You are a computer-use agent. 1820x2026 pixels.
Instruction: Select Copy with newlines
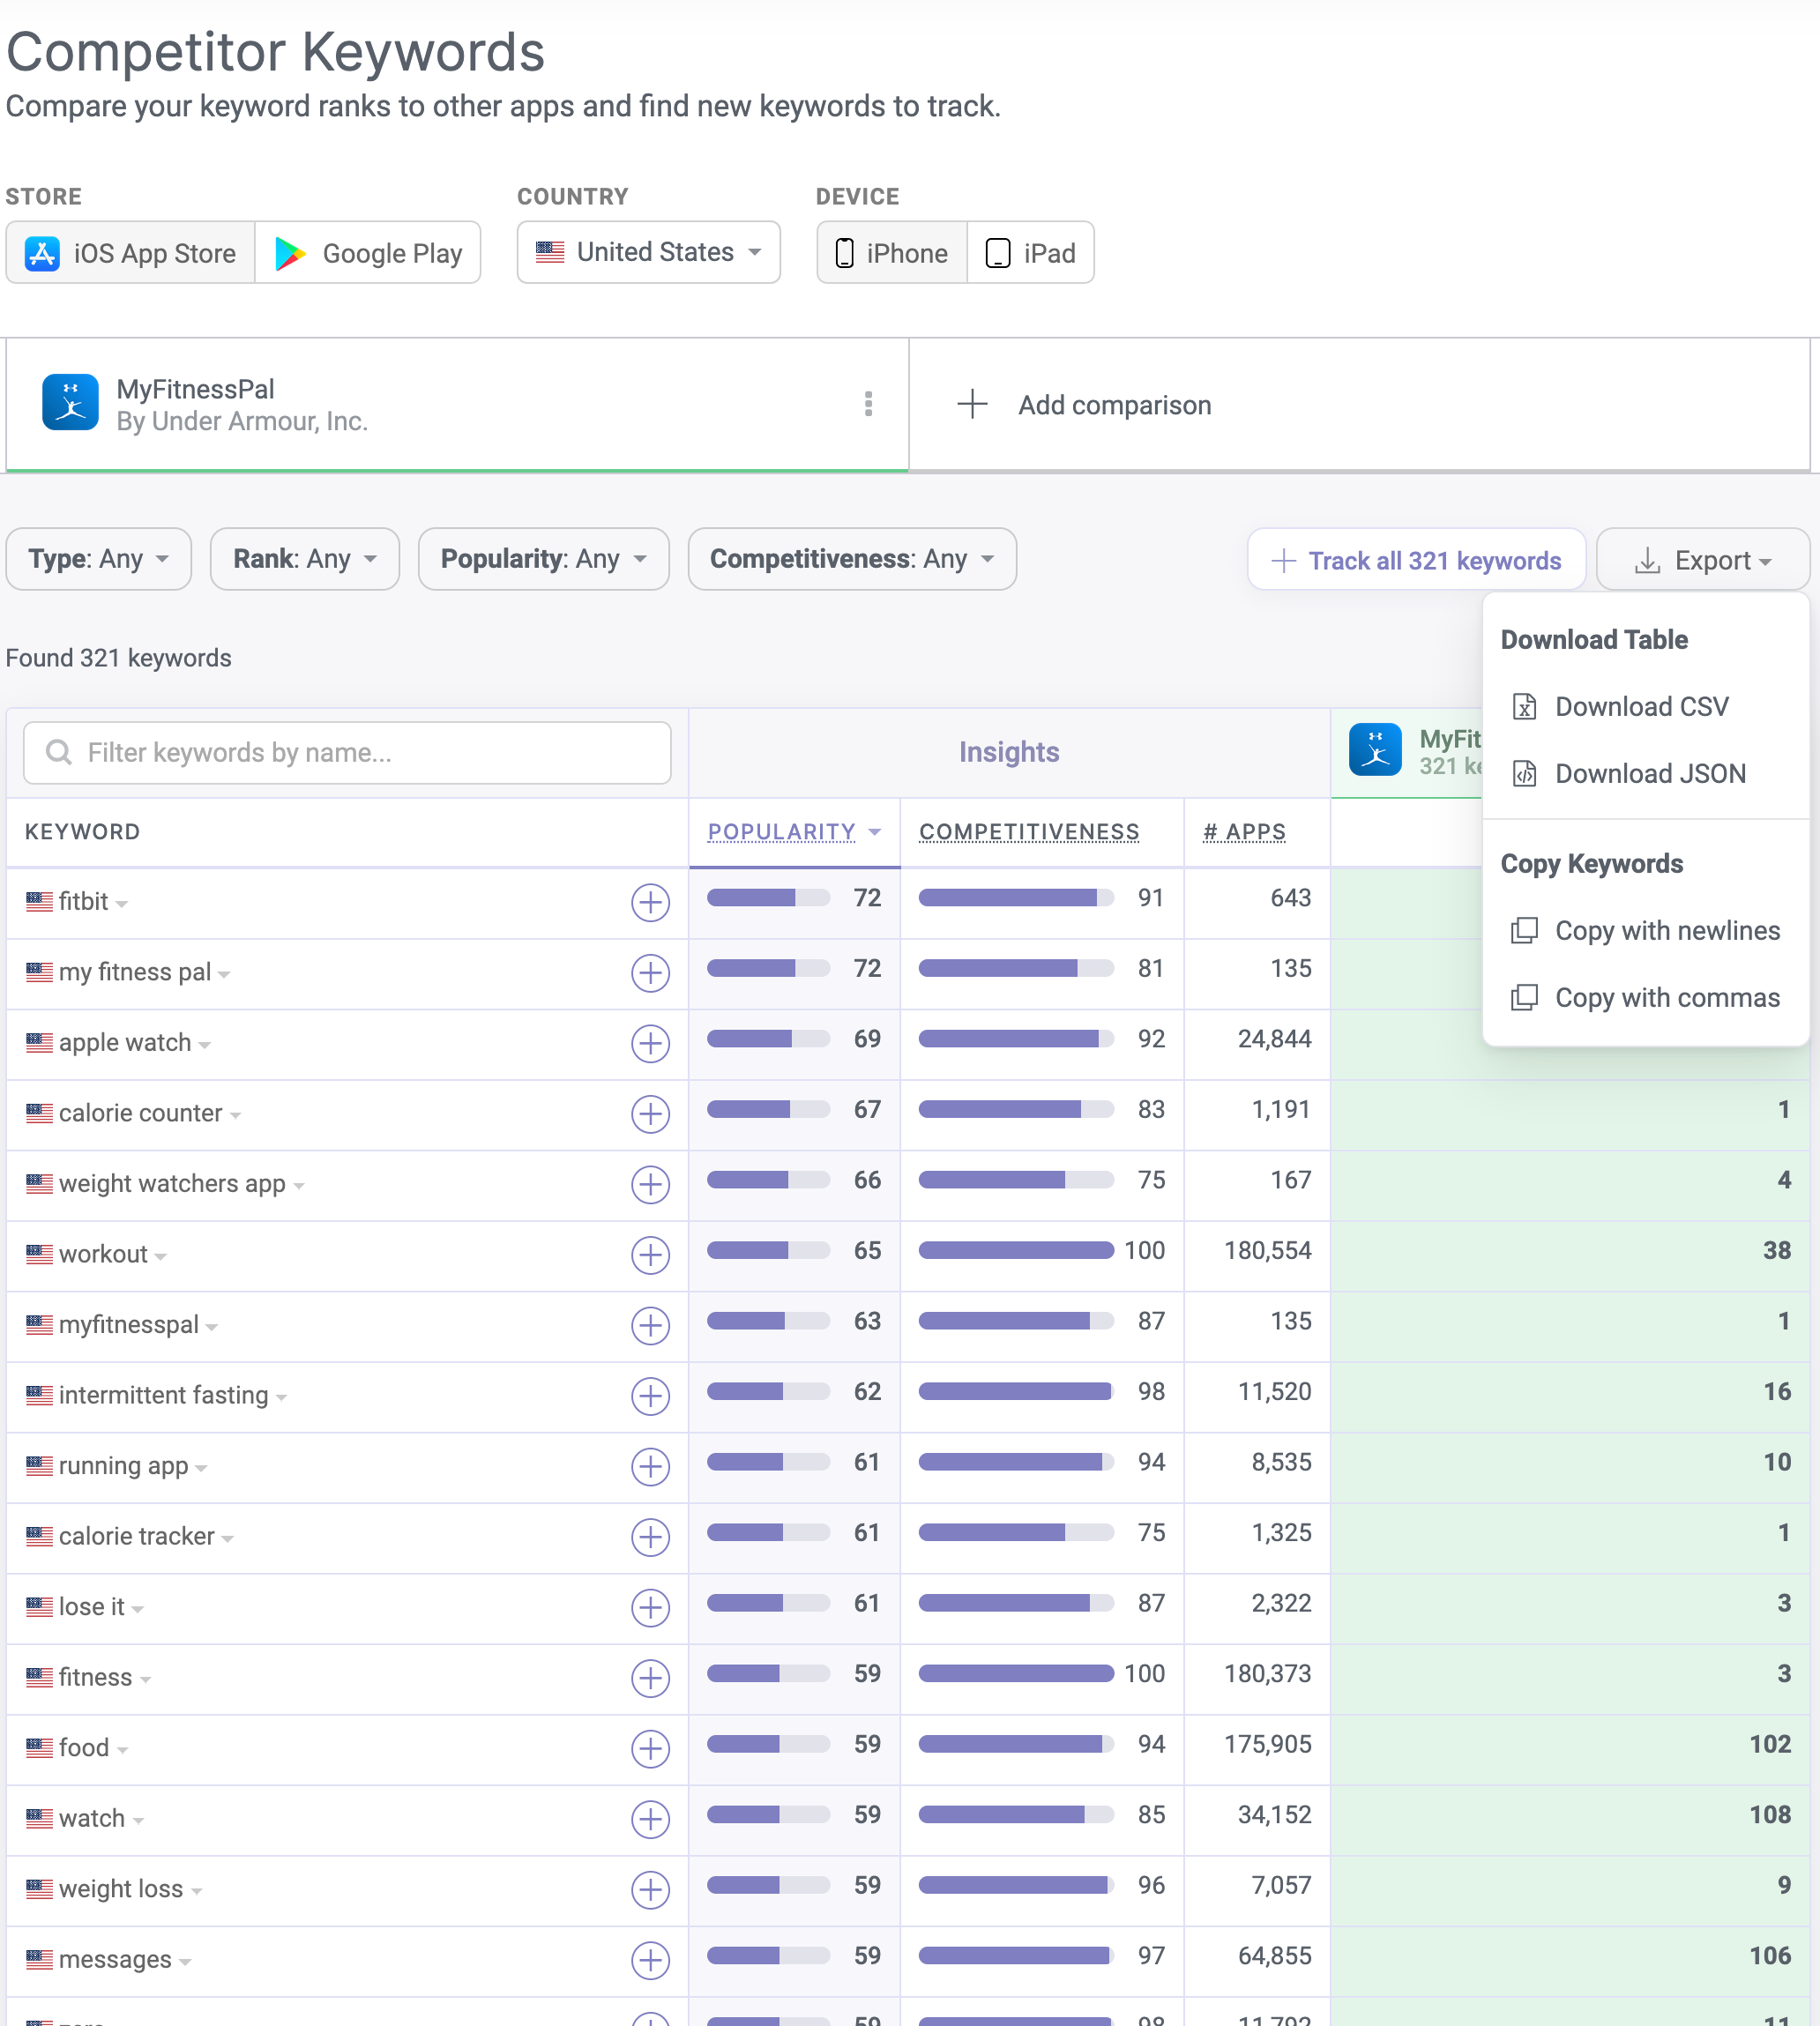(x=1646, y=930)
